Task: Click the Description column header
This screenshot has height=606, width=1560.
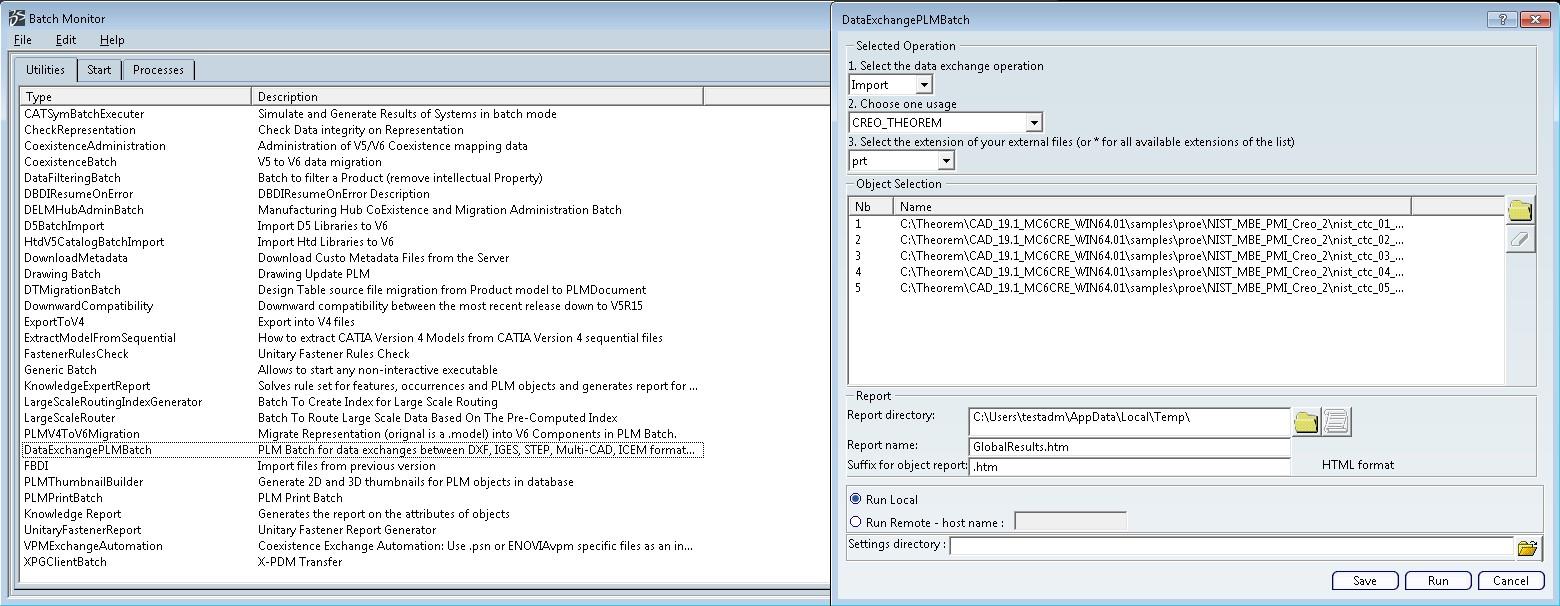Action: [478, 97]
